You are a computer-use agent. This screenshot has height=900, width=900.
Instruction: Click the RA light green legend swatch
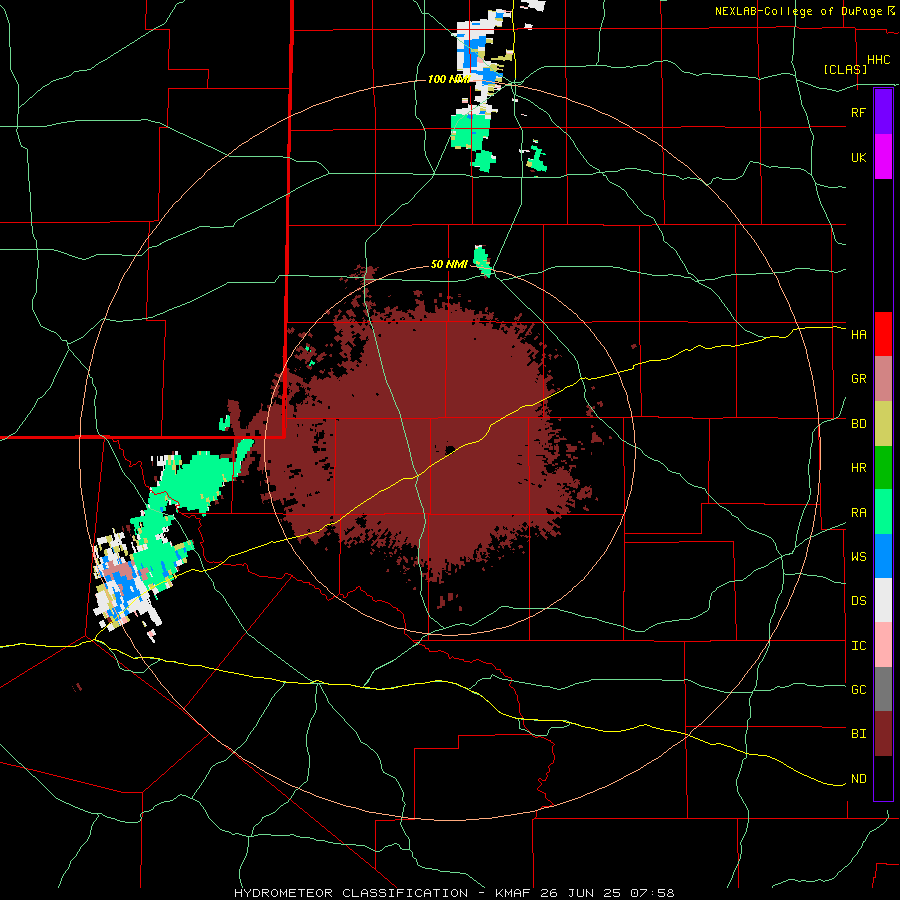coord(883,512)
